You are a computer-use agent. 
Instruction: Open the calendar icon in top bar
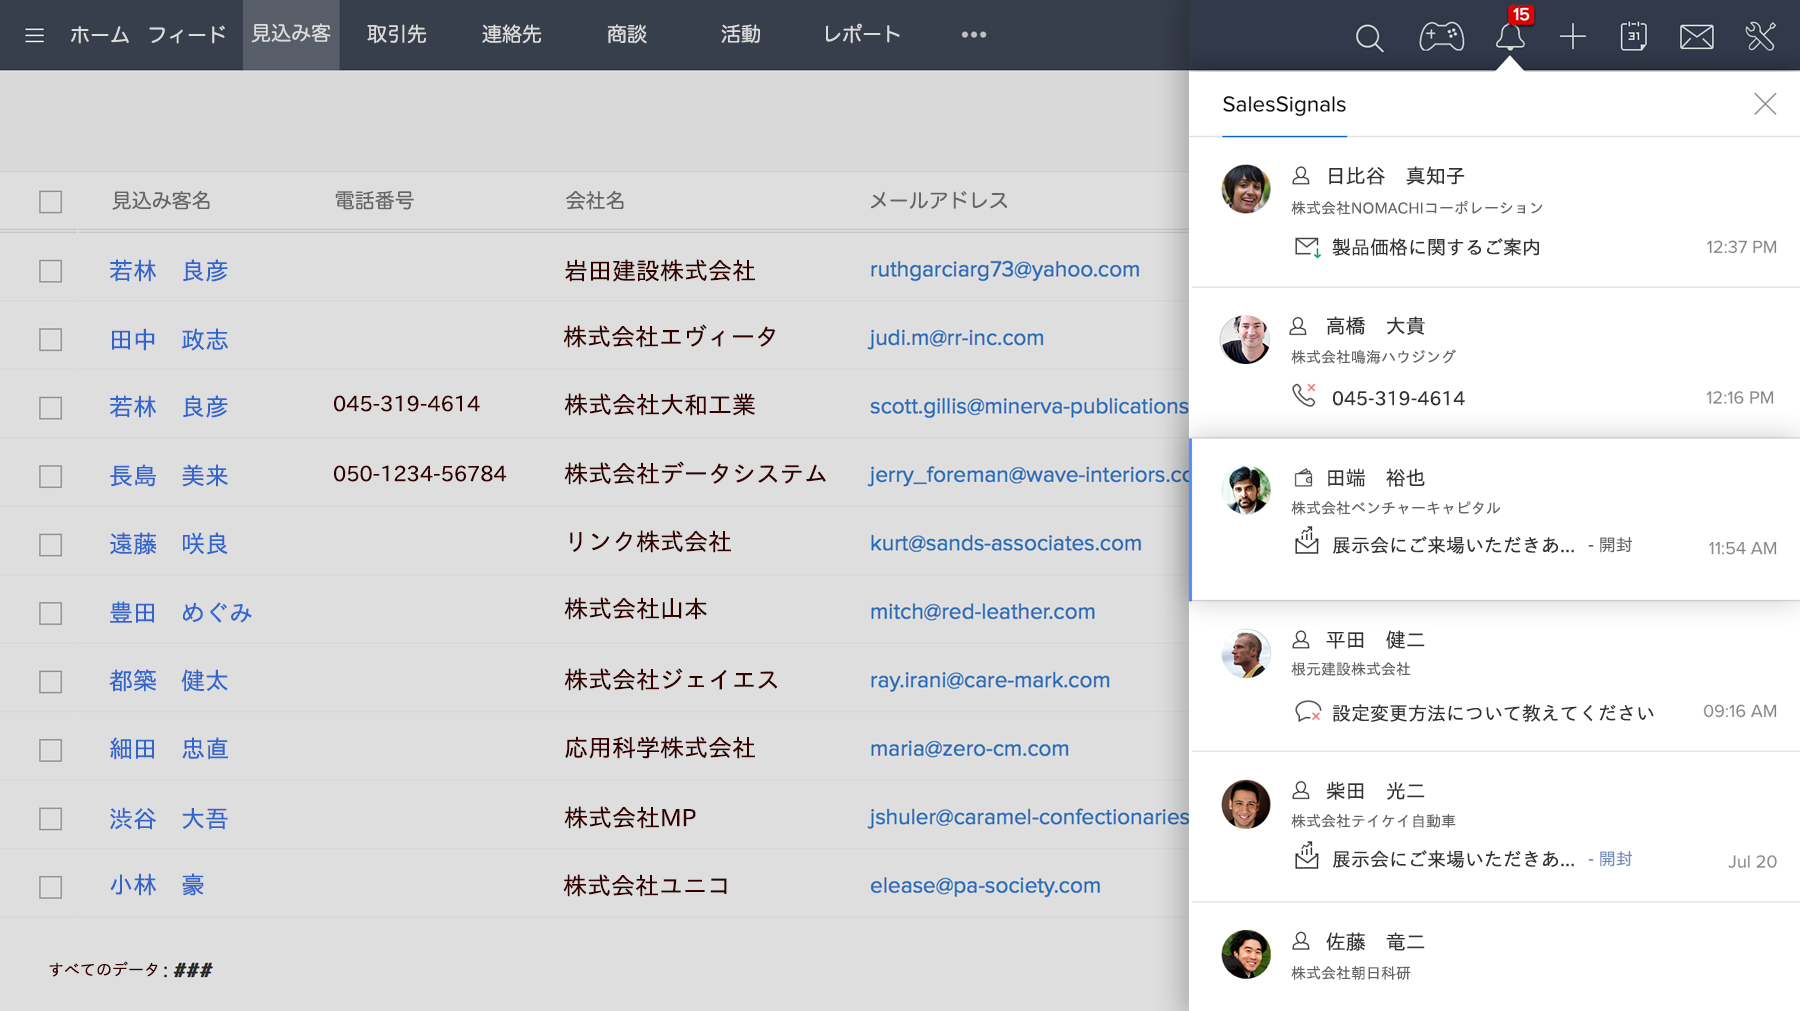coord(1633,37)
